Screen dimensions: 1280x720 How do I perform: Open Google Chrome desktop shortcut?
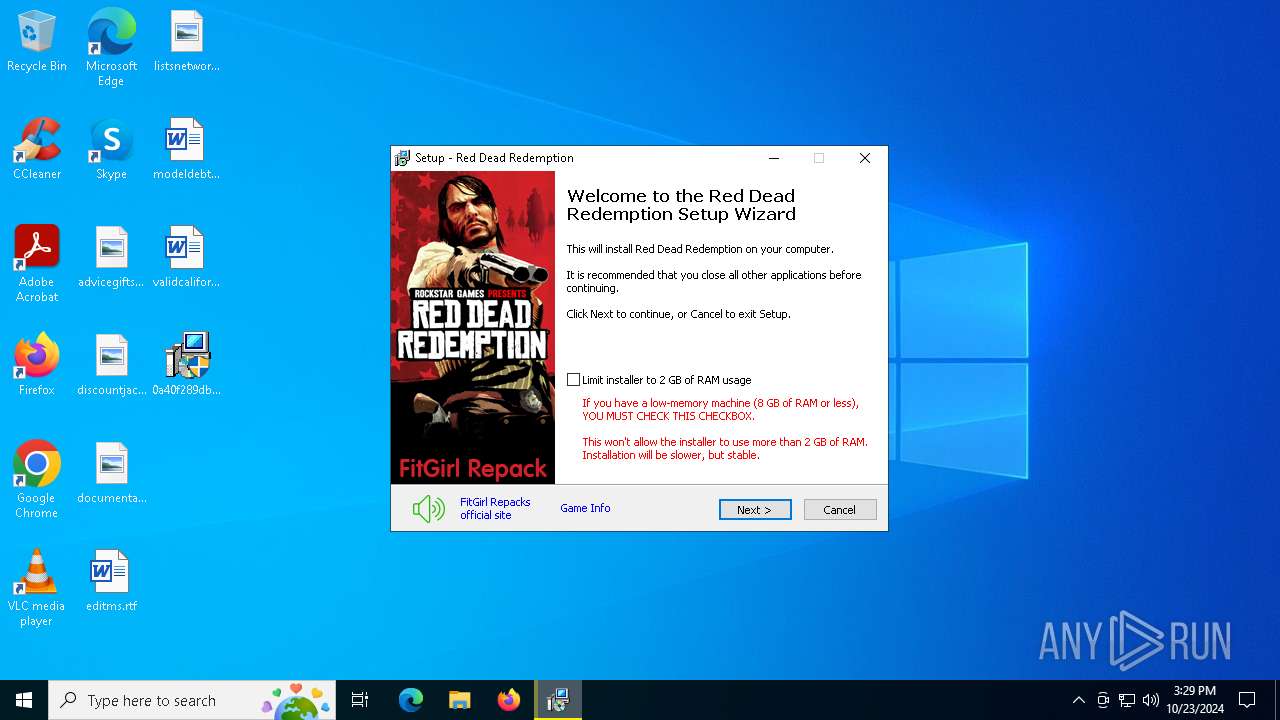pyautogui.click(x=37, y=480)
